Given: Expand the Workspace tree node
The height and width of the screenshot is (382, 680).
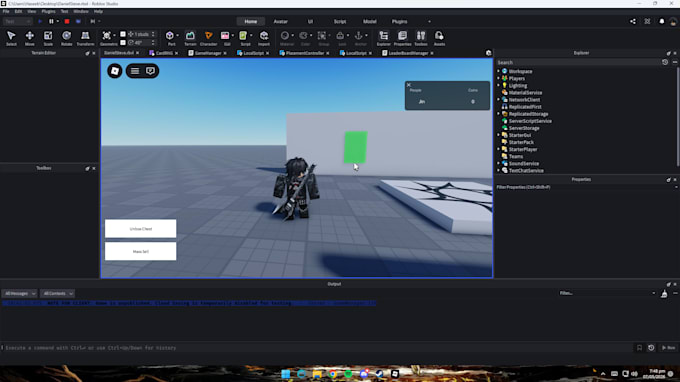Looking at the screenshot, I should coord(498,71).
